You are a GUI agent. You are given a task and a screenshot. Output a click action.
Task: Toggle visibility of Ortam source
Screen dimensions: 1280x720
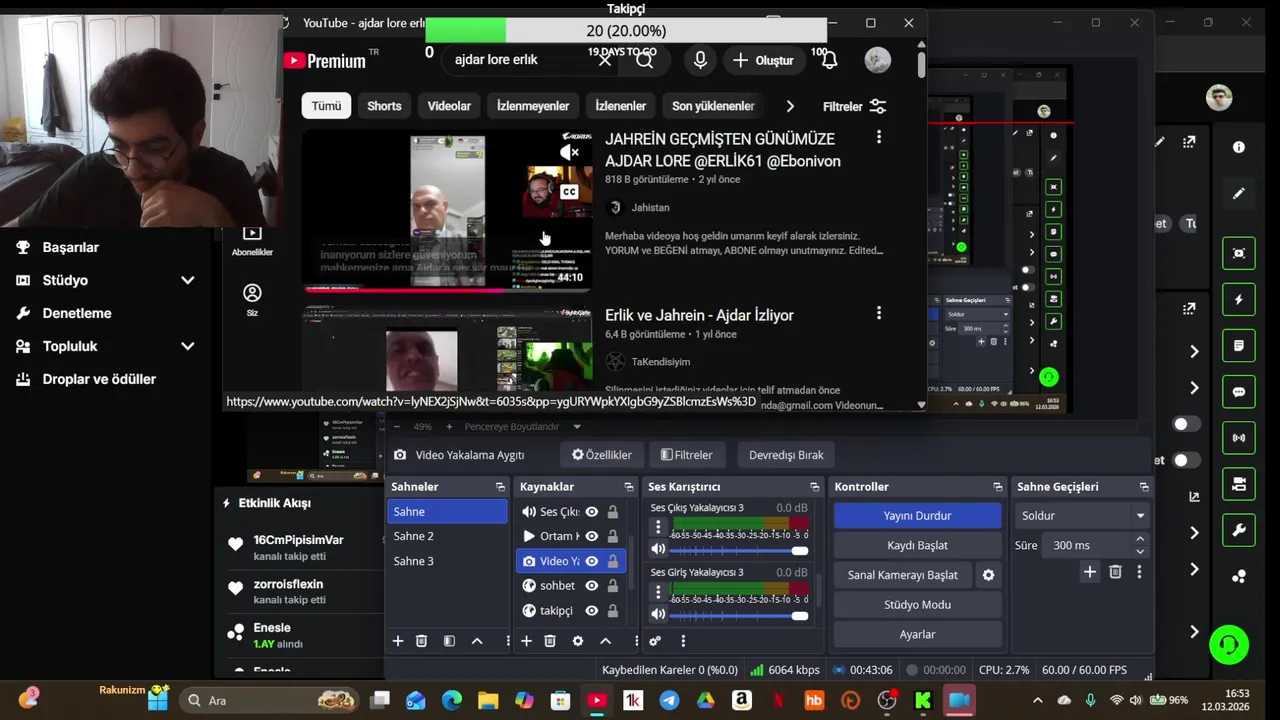tap(592, 536)
